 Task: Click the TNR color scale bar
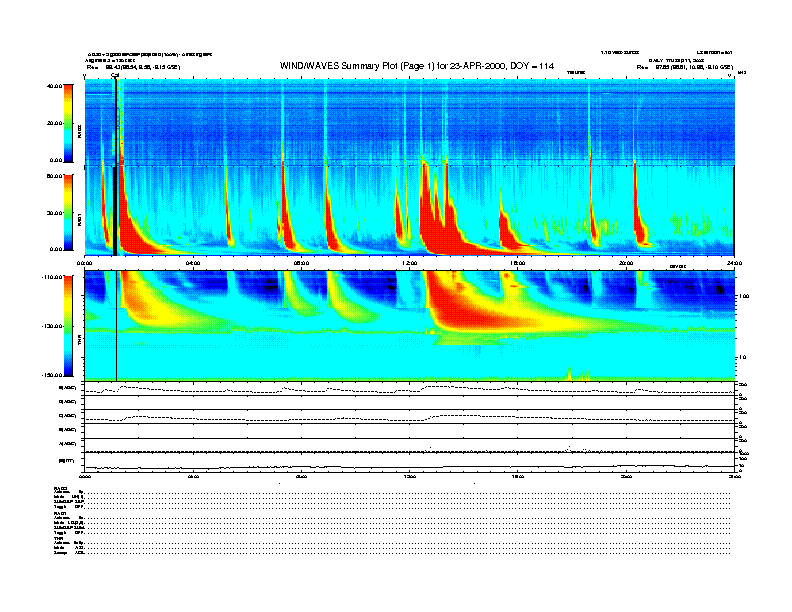pos(68,326)
